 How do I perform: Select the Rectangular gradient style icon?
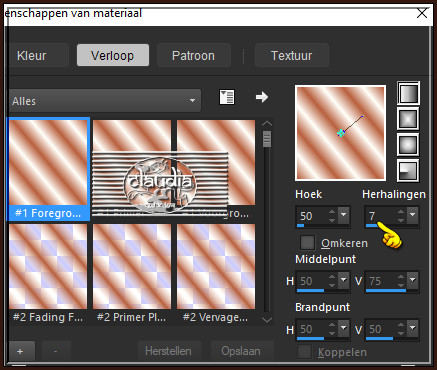coord(408,118)
